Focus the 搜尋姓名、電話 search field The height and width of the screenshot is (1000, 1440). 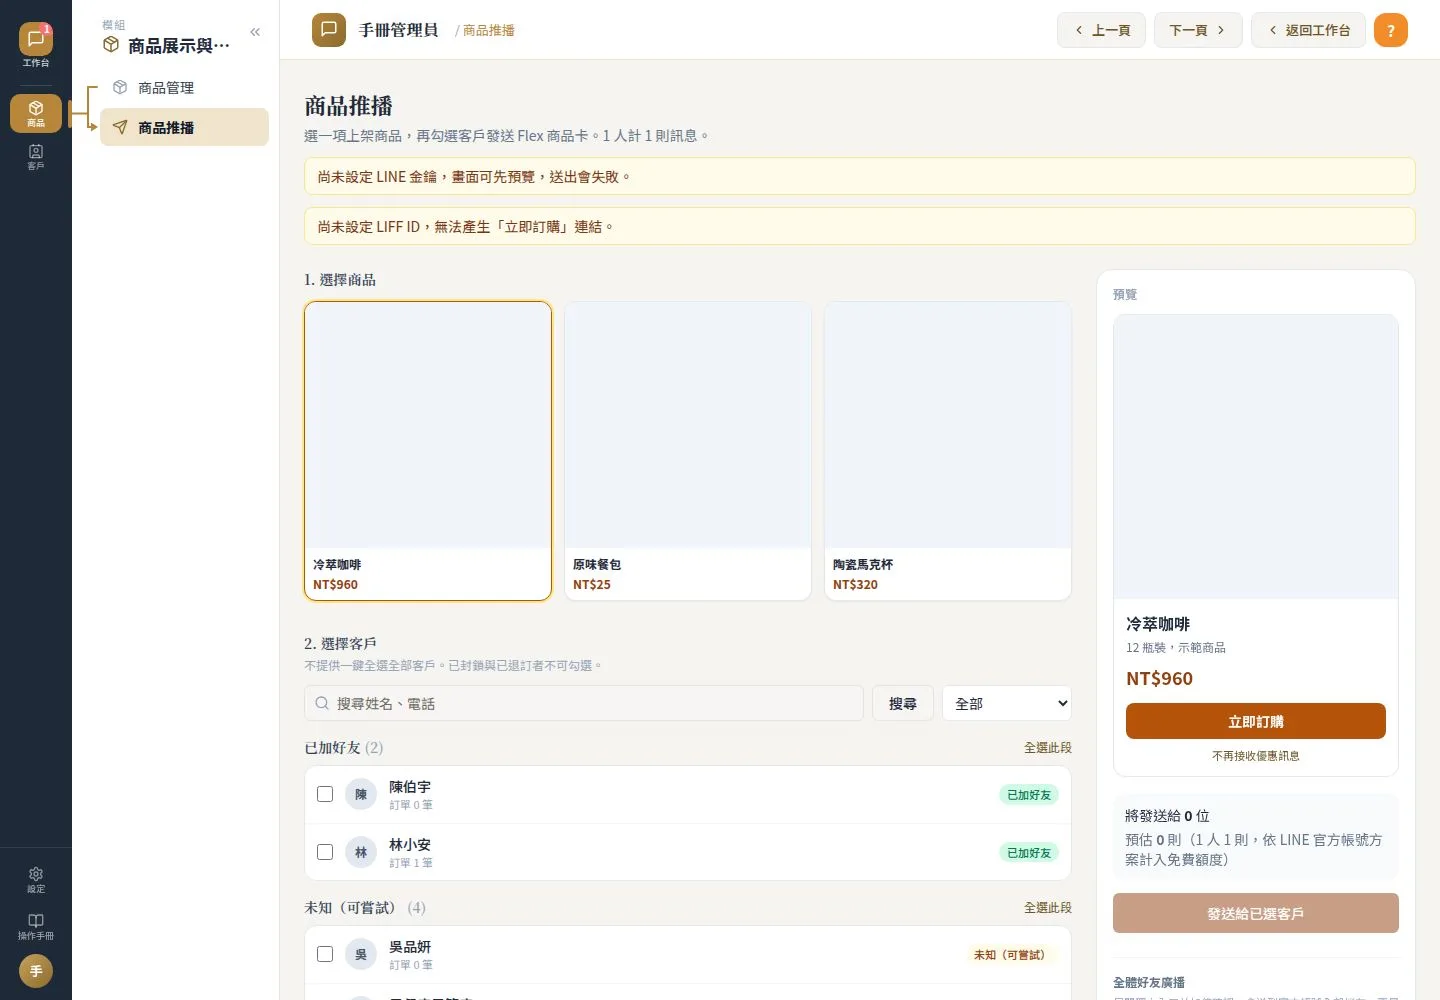pyautogui.click(x=584, y=703)
